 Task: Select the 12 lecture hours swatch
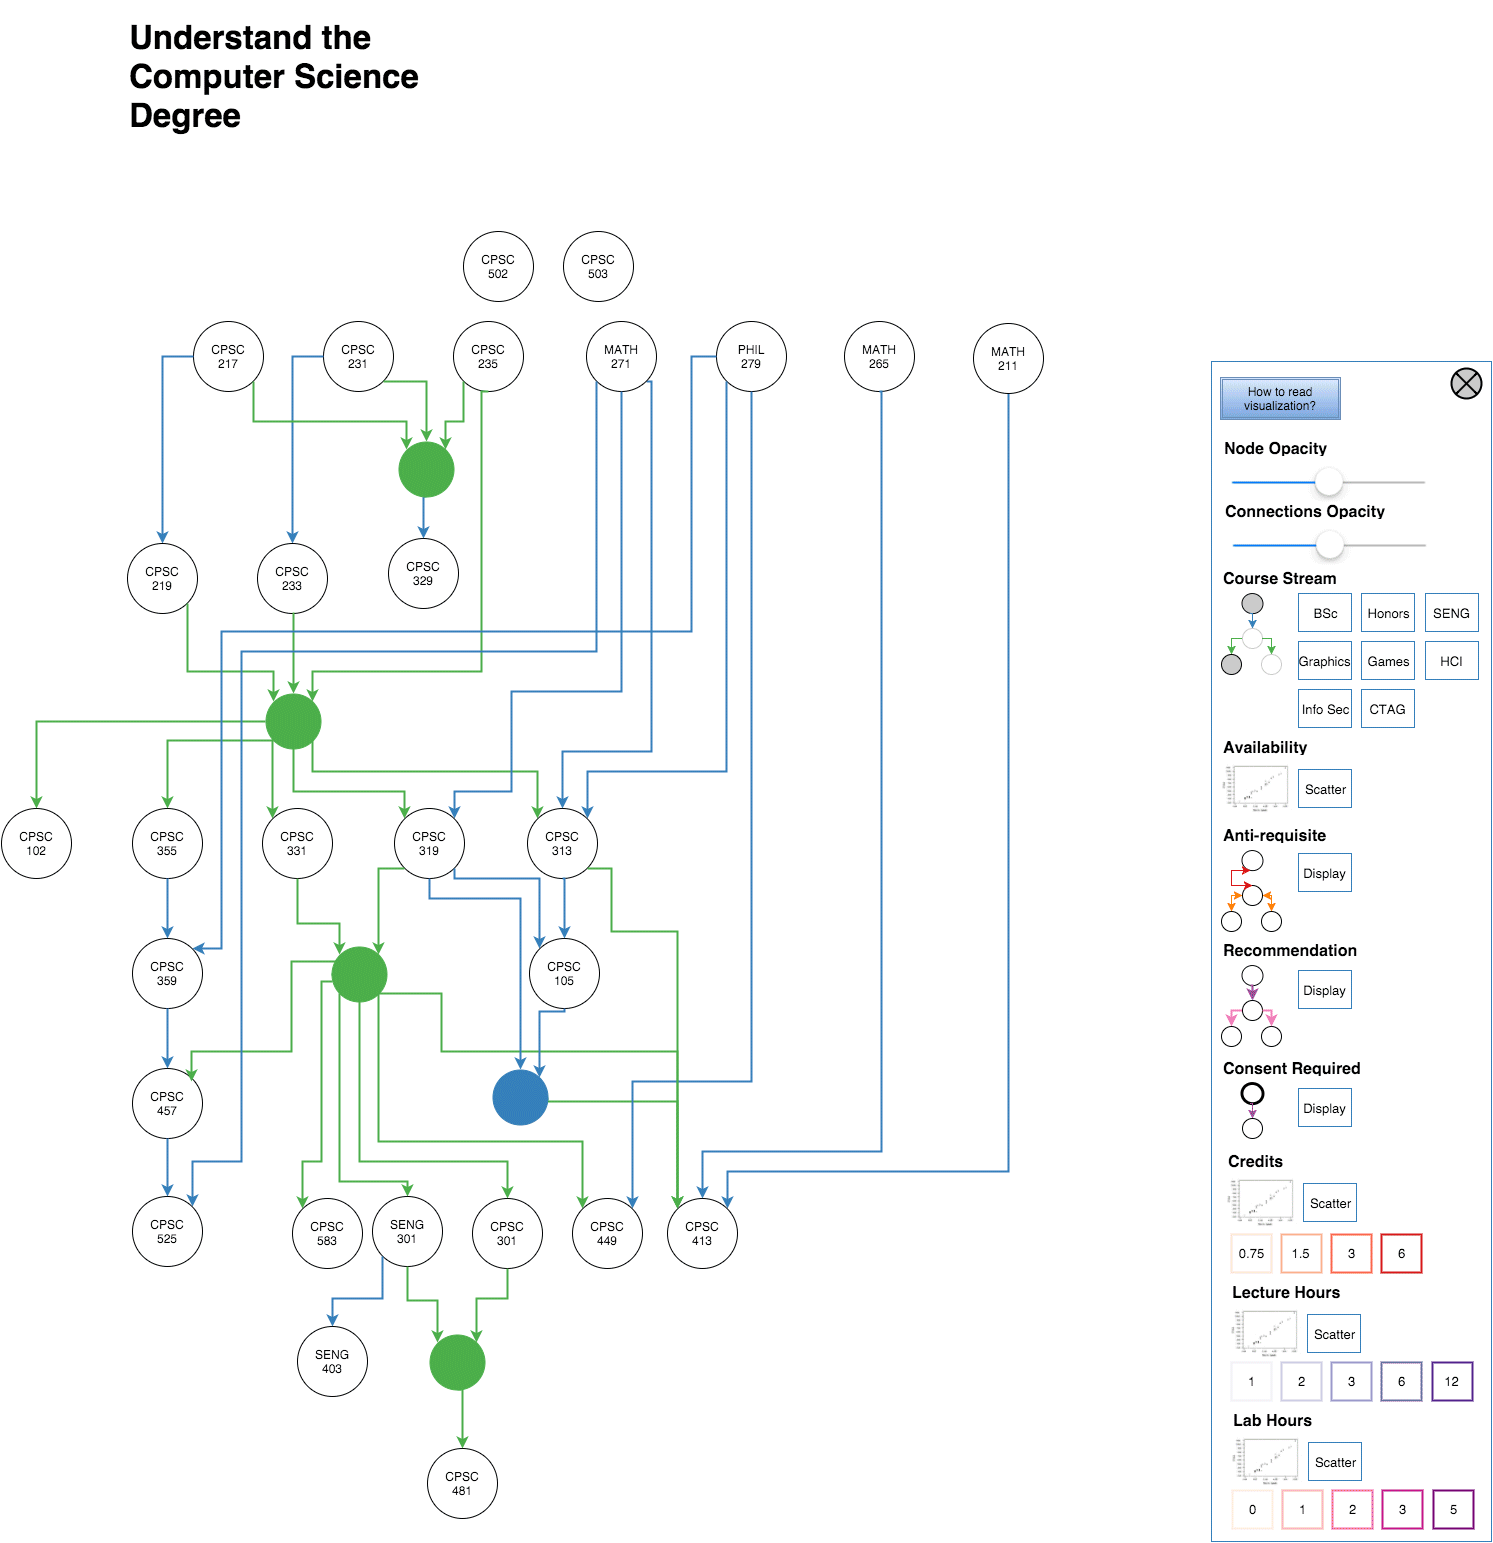[1452, 1381]
